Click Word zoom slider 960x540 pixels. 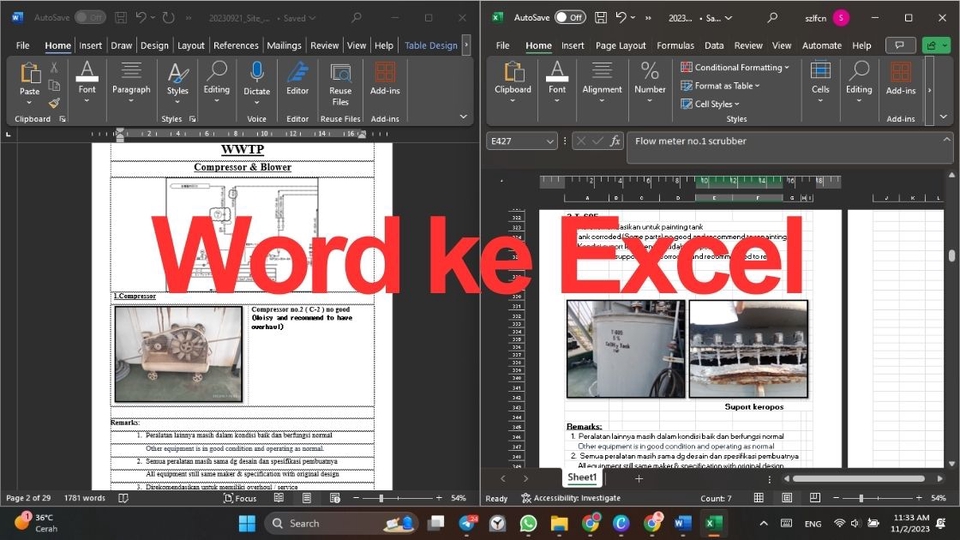pos(398,498)
